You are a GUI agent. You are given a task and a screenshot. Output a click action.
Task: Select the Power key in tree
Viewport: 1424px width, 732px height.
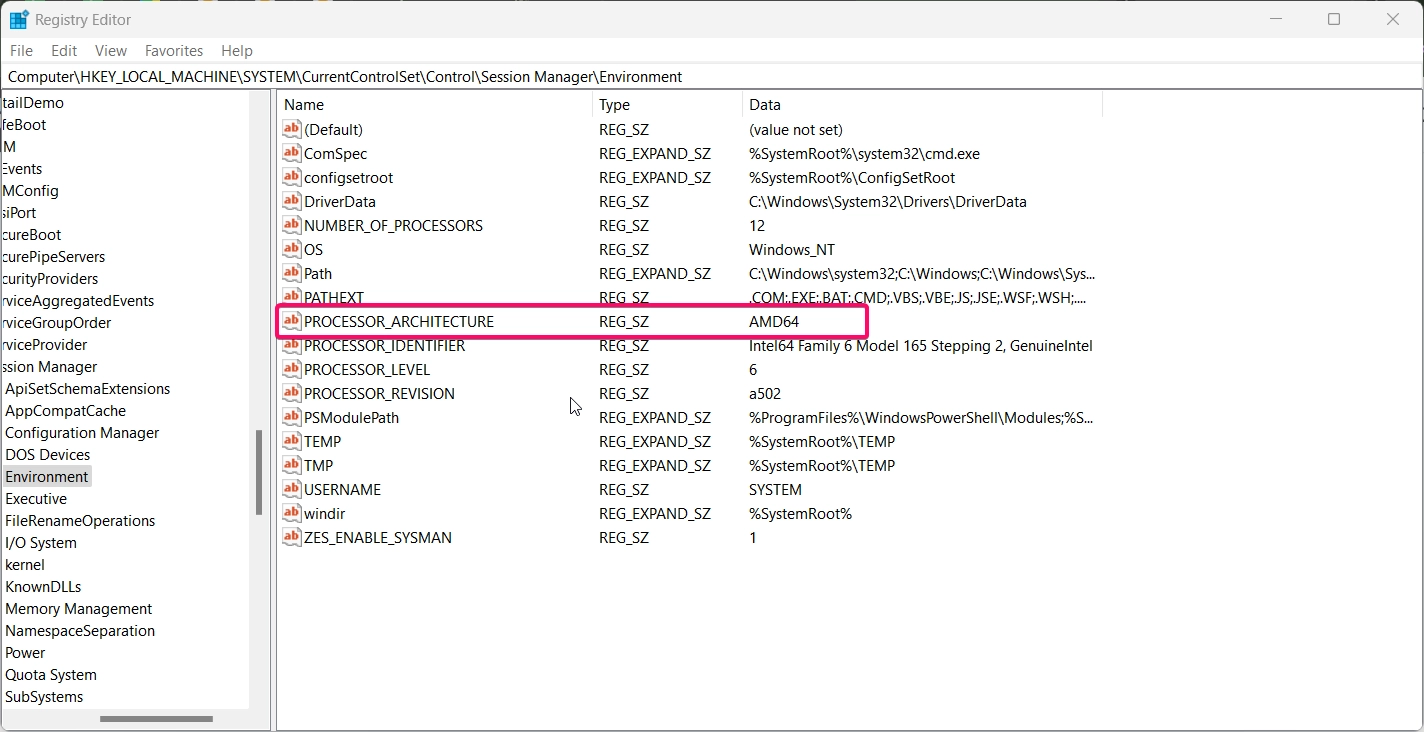coord(25,653)
